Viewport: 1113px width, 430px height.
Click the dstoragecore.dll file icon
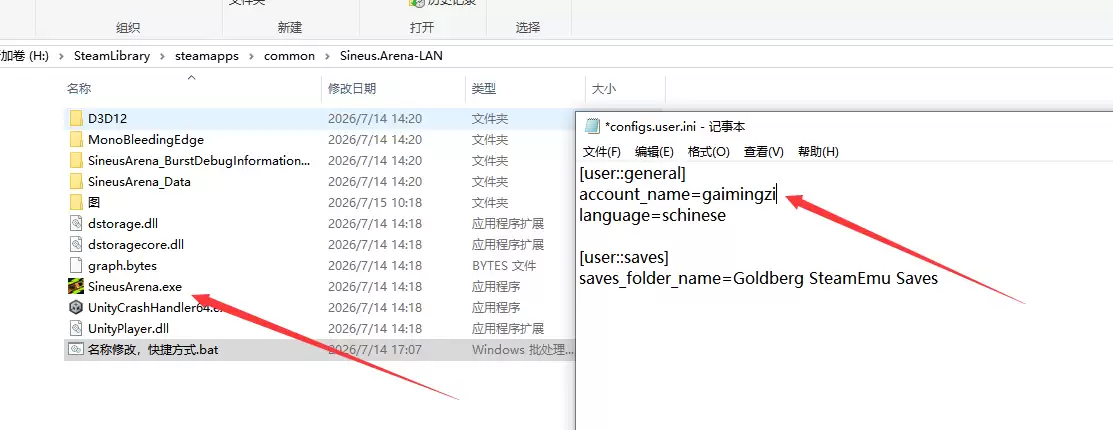pyautogui.click(x=76, y=245)
